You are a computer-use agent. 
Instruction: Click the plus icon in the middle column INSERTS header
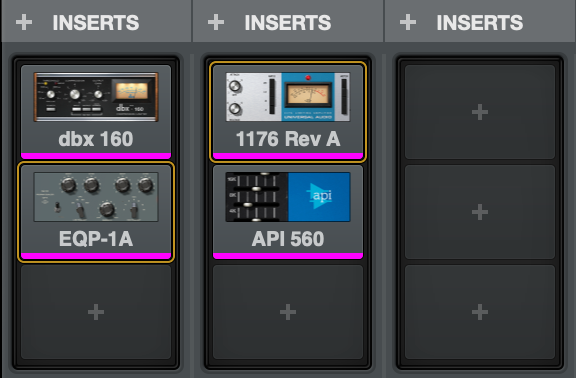click(216, 22)
